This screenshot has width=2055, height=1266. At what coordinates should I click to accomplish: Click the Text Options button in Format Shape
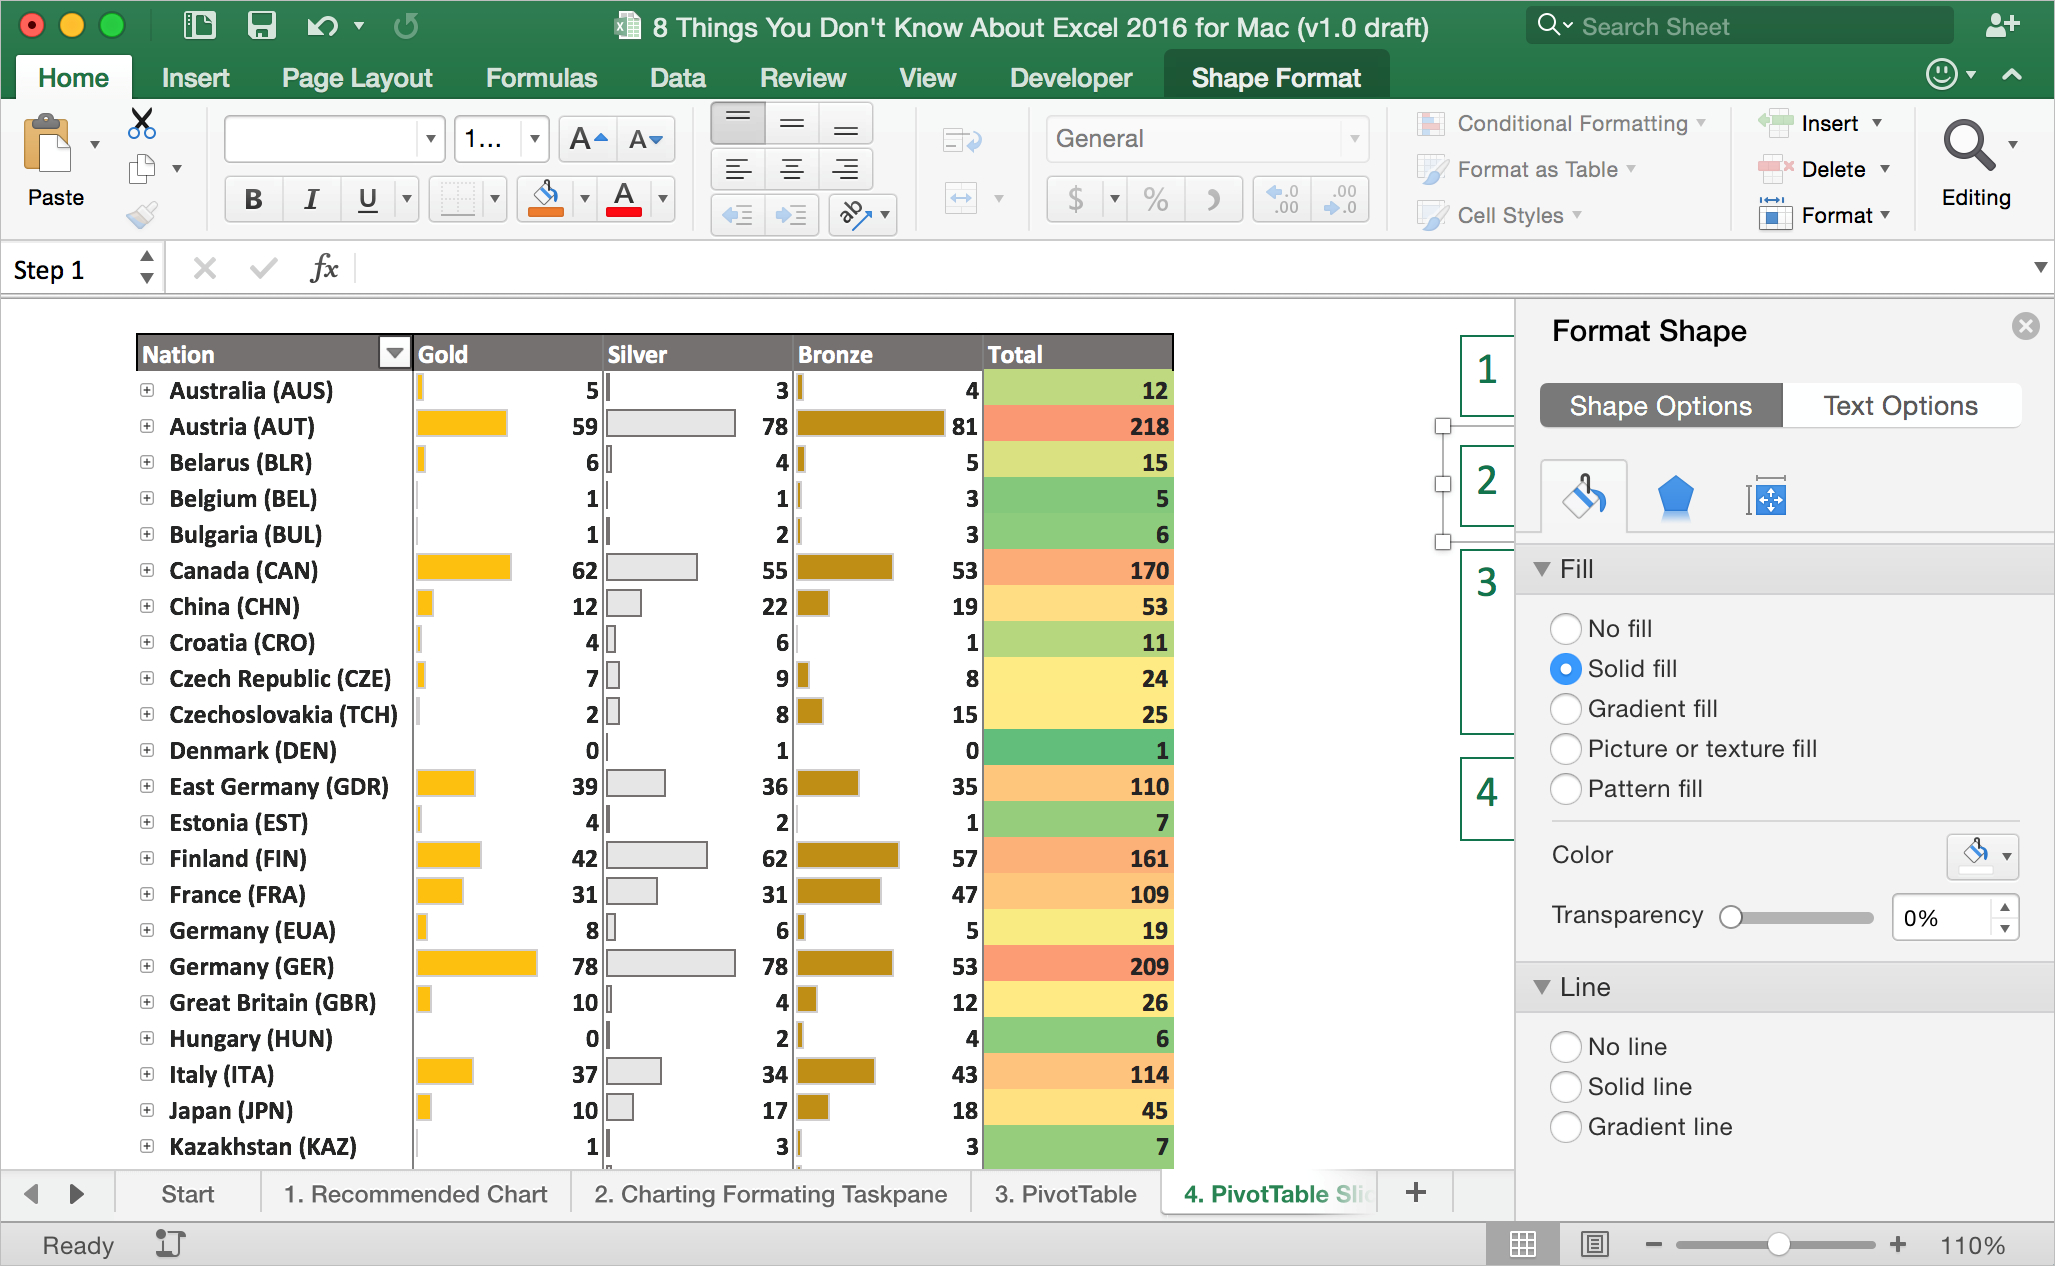pyautogui.click(x=1899, y=405)
